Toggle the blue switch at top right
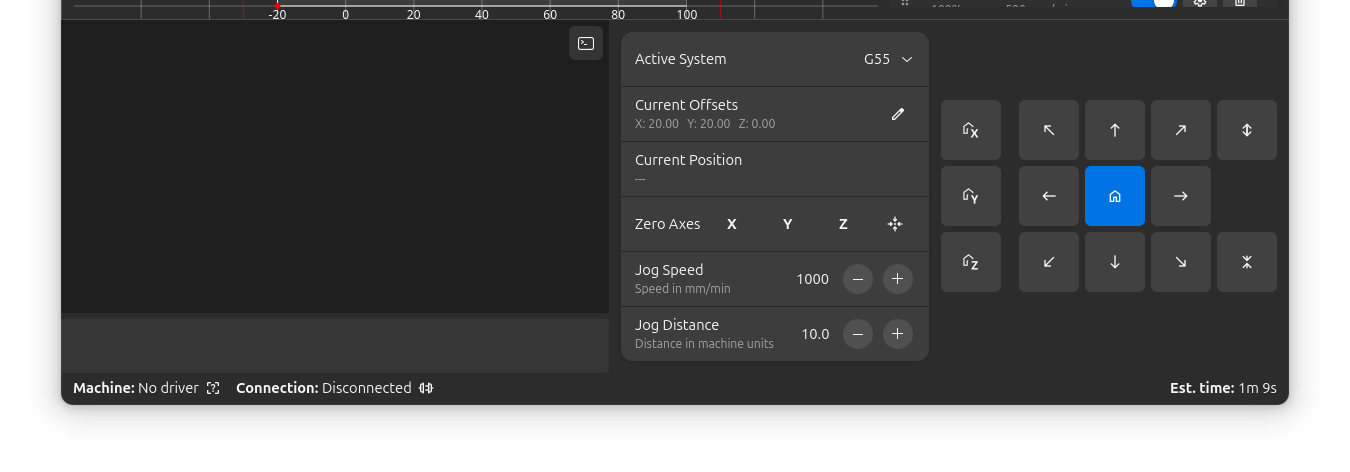Image resolution: width=1350 pixels, height=472 pixels. click(1153, 3)
